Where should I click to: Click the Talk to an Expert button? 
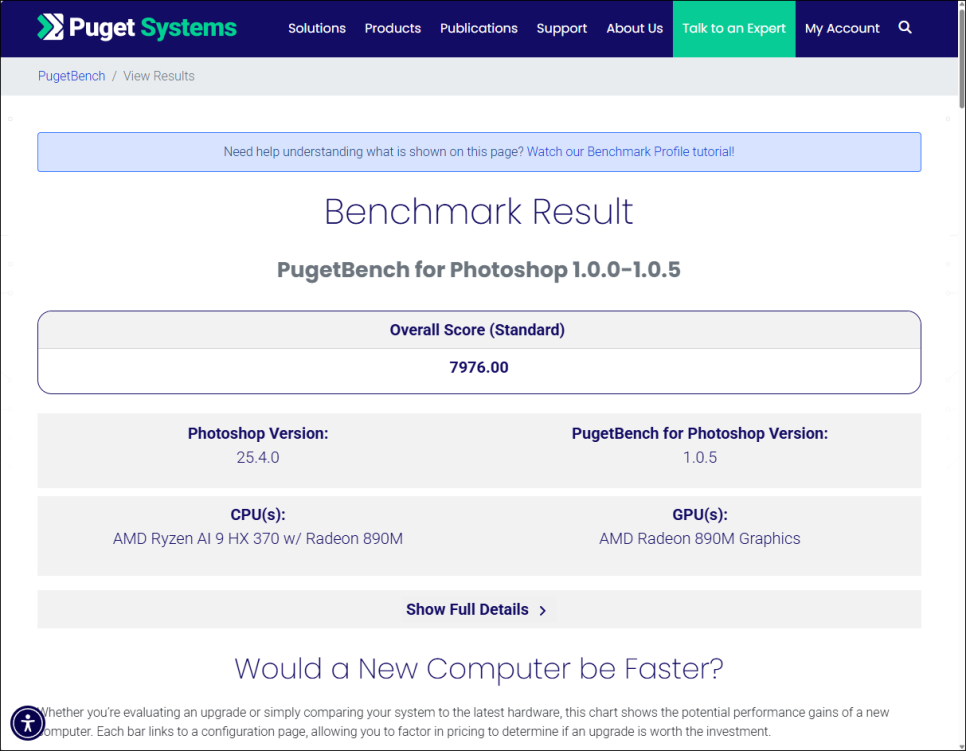(734, 28)
